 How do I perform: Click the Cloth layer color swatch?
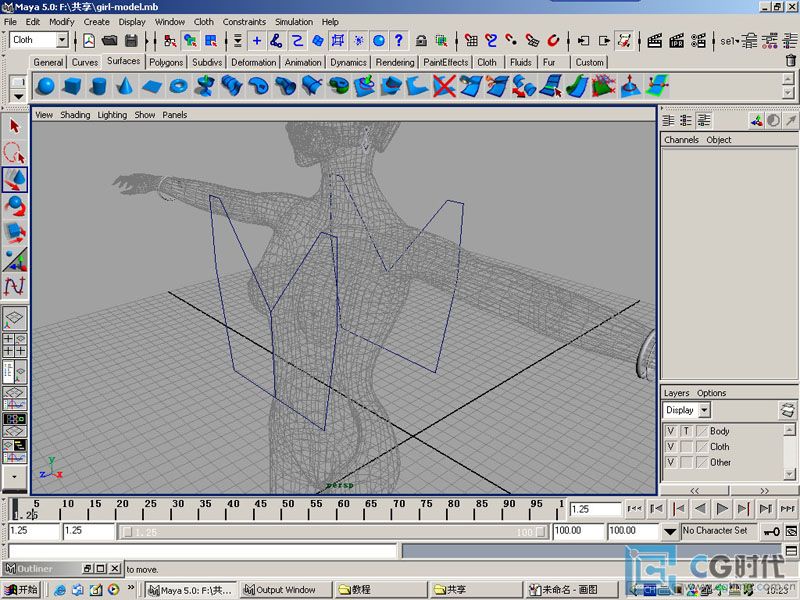point(703,447)
